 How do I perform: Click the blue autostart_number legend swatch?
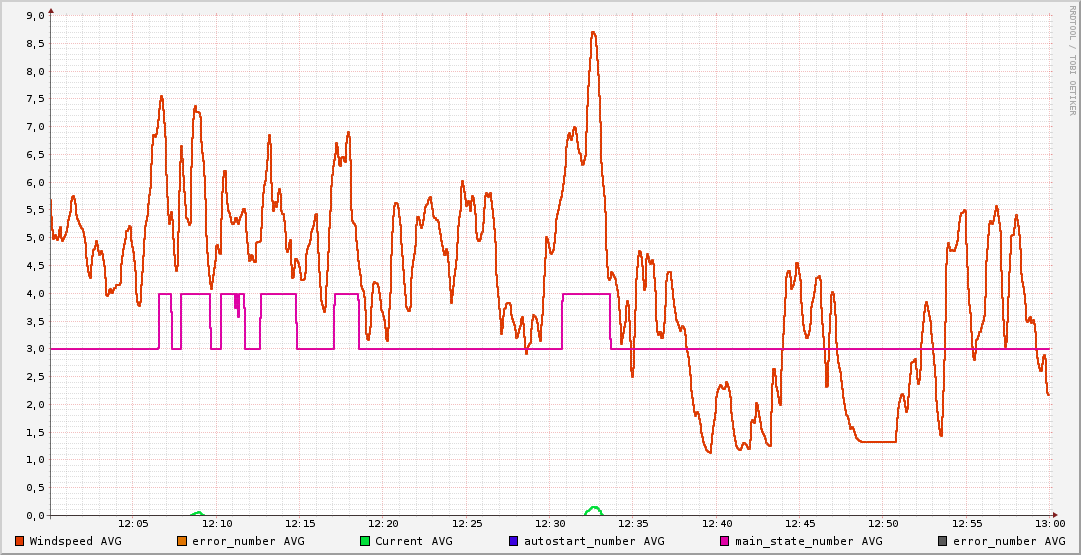[514, 541]
